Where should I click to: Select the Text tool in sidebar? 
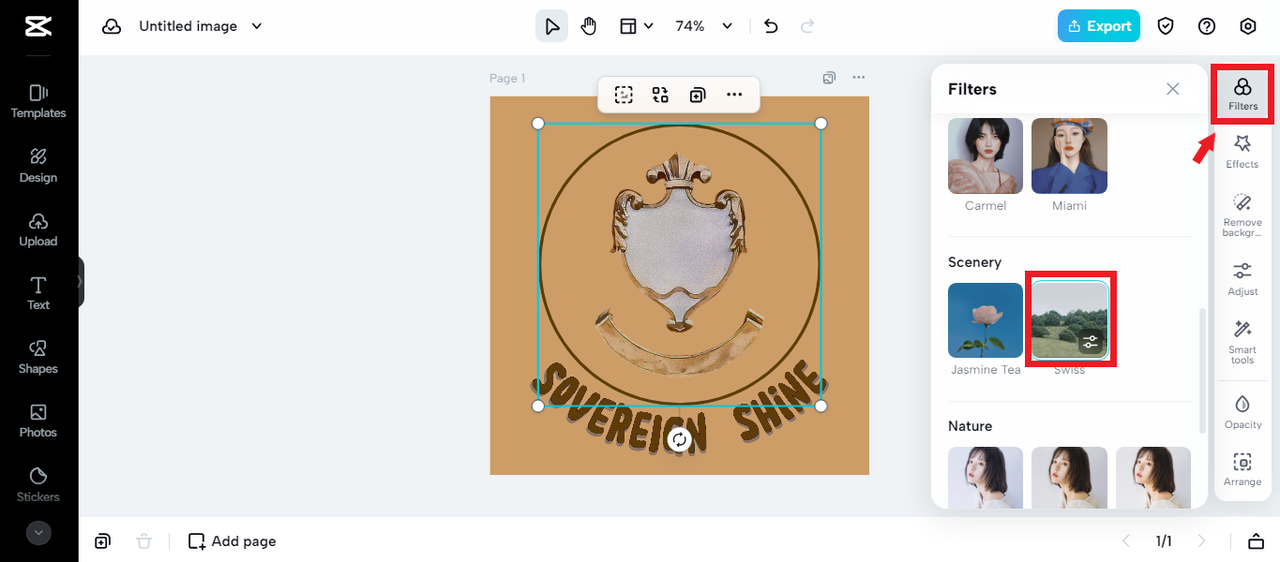pos(38,293)
